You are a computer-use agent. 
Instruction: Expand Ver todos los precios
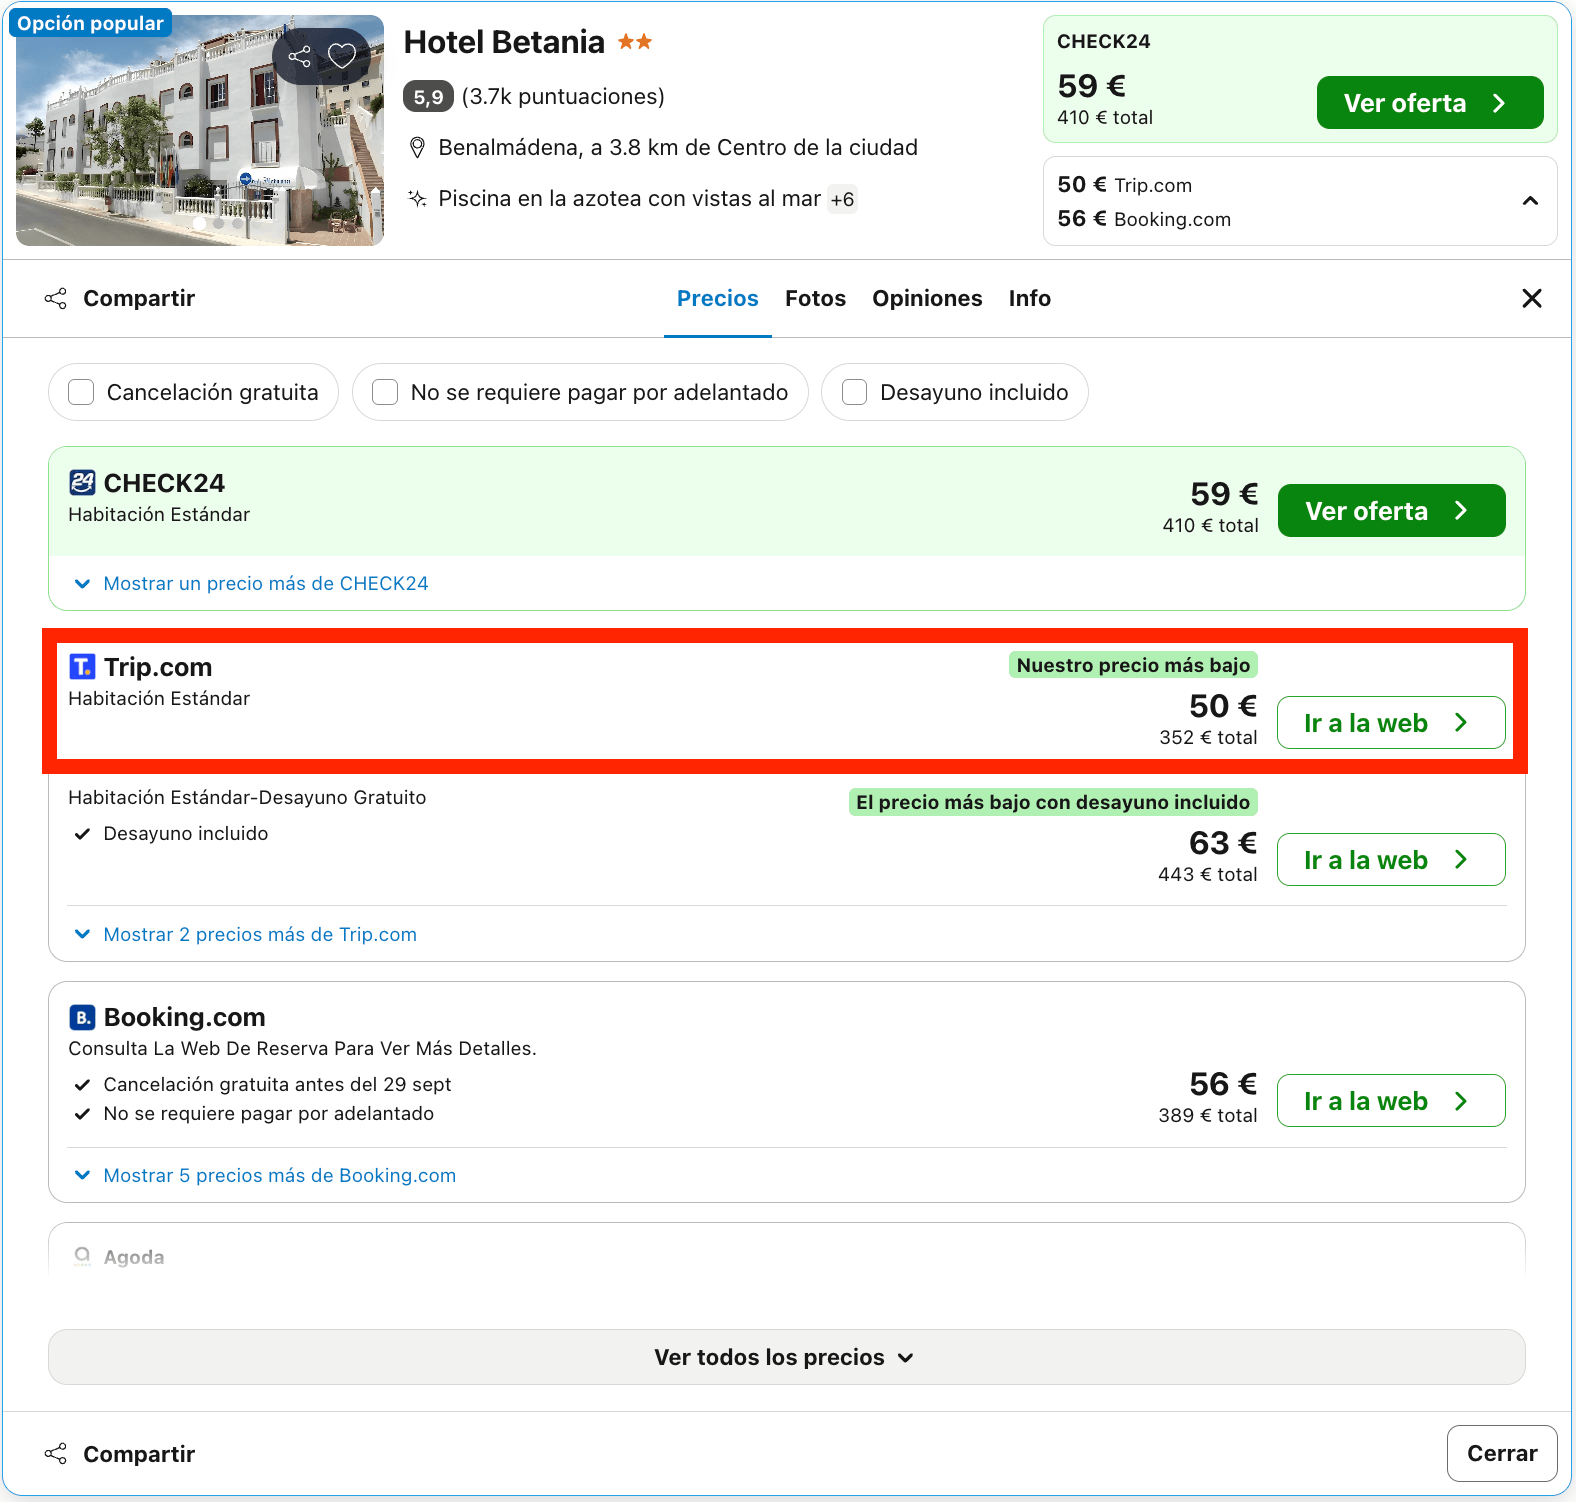click(x=786, y=1357)
